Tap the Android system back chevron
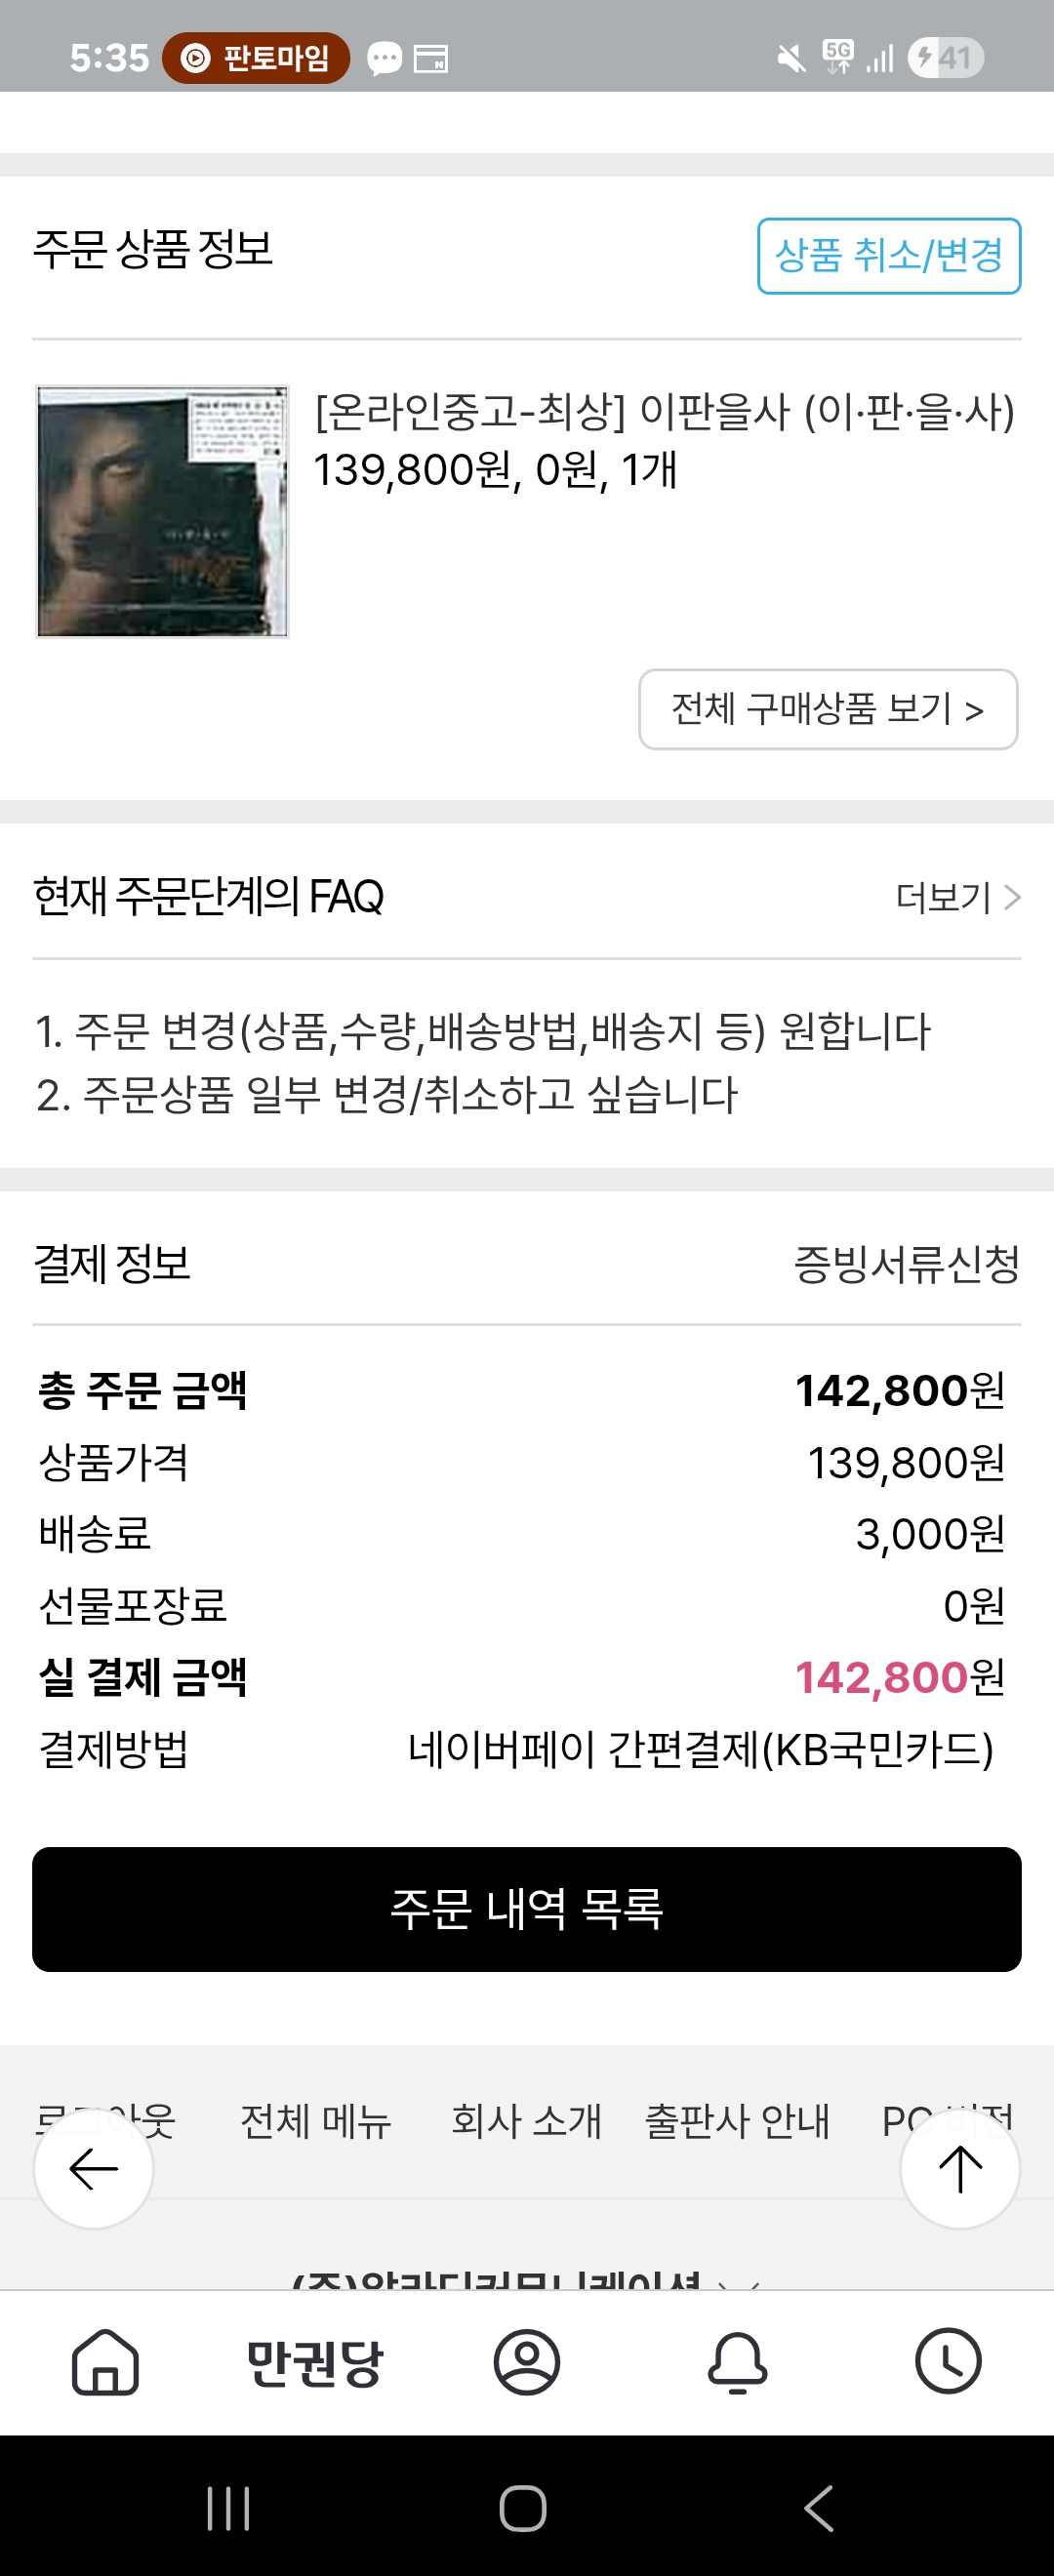This screenshot has width=1054, height=2576. tap(819, 2508)
